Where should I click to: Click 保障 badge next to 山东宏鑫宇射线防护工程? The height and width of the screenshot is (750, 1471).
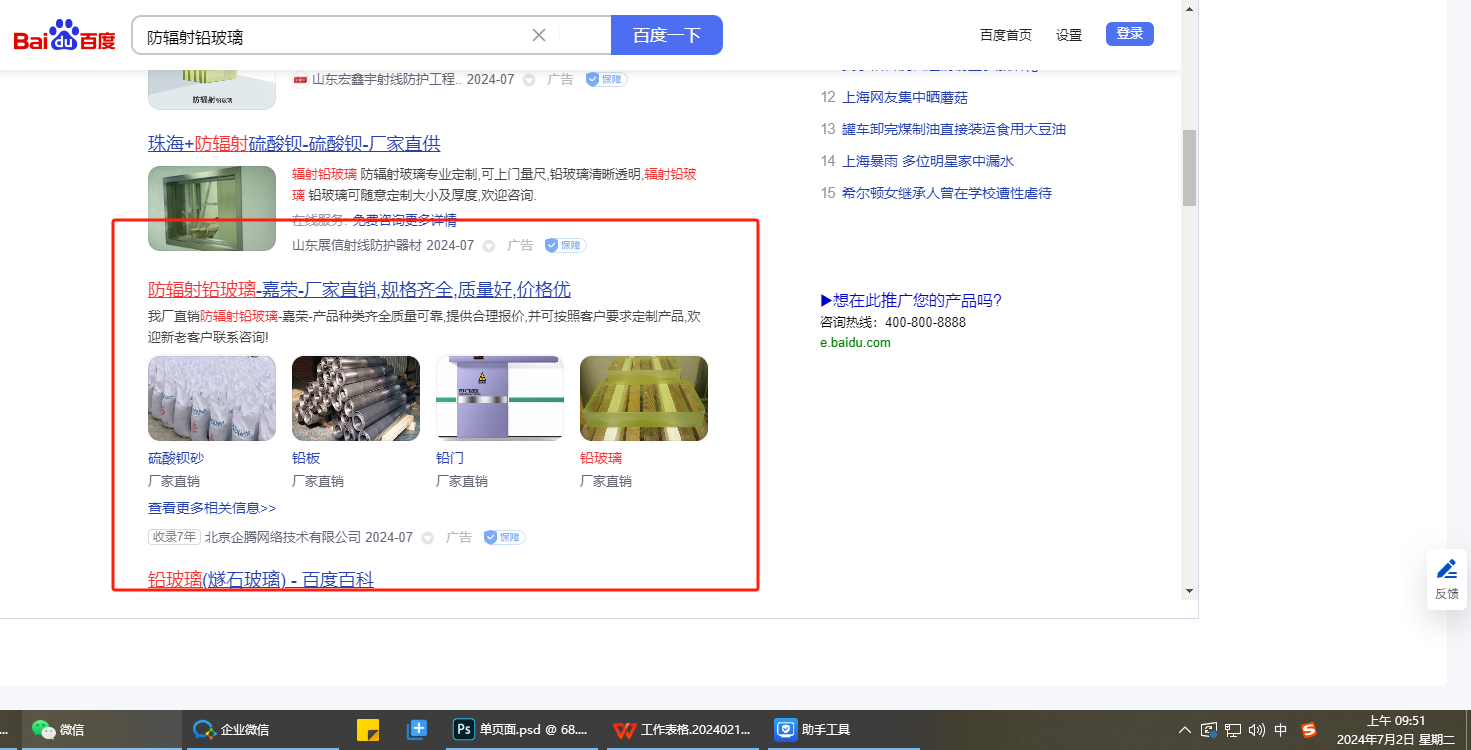click(607, 79)
